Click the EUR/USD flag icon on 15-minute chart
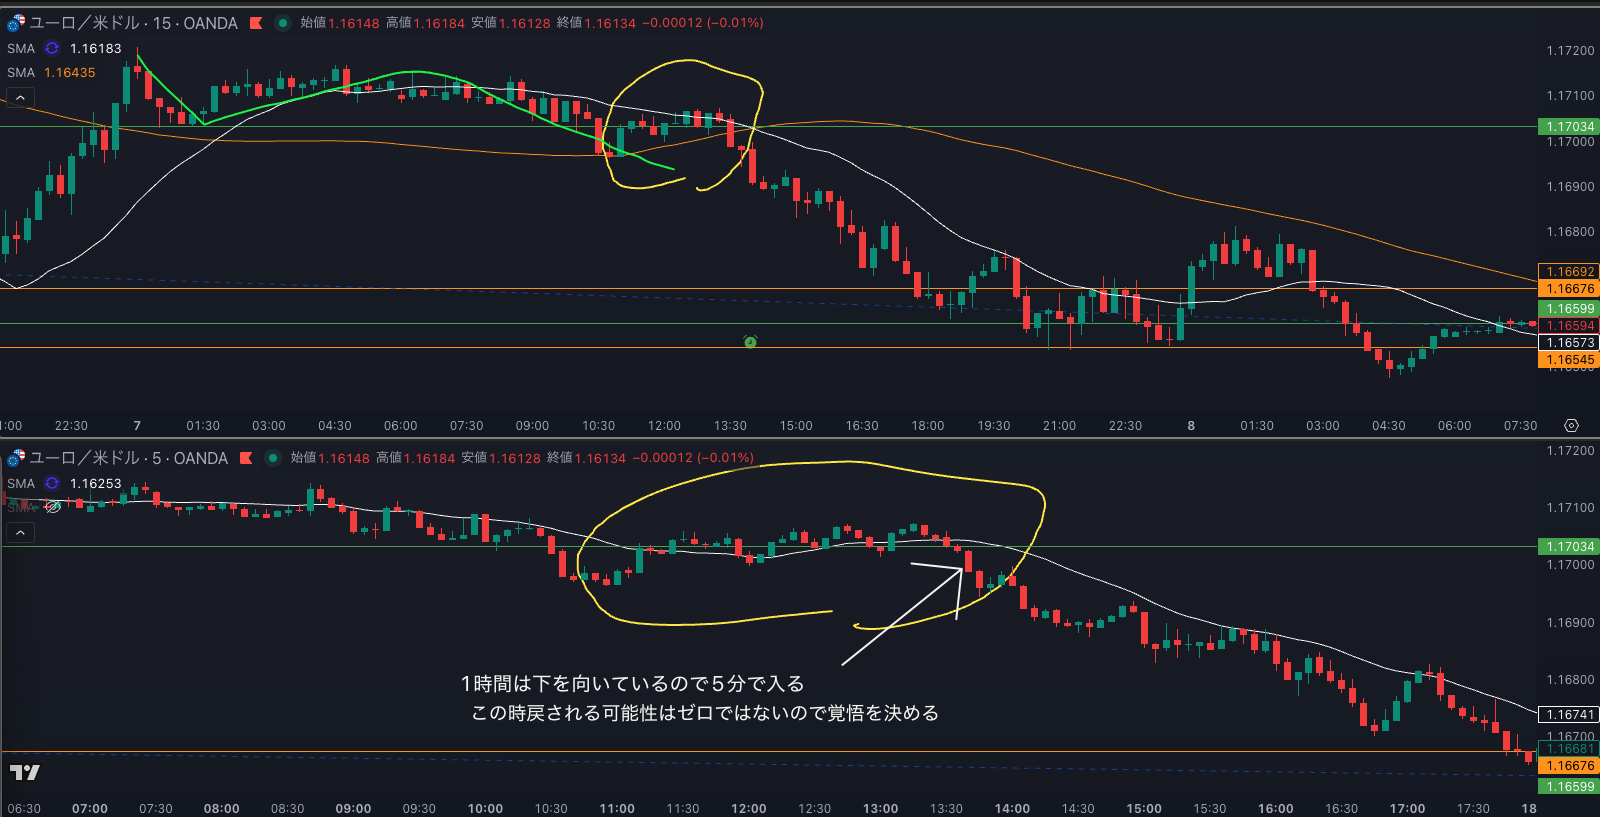This screenshot has width=1600, height=817. [x=16, y=22]
